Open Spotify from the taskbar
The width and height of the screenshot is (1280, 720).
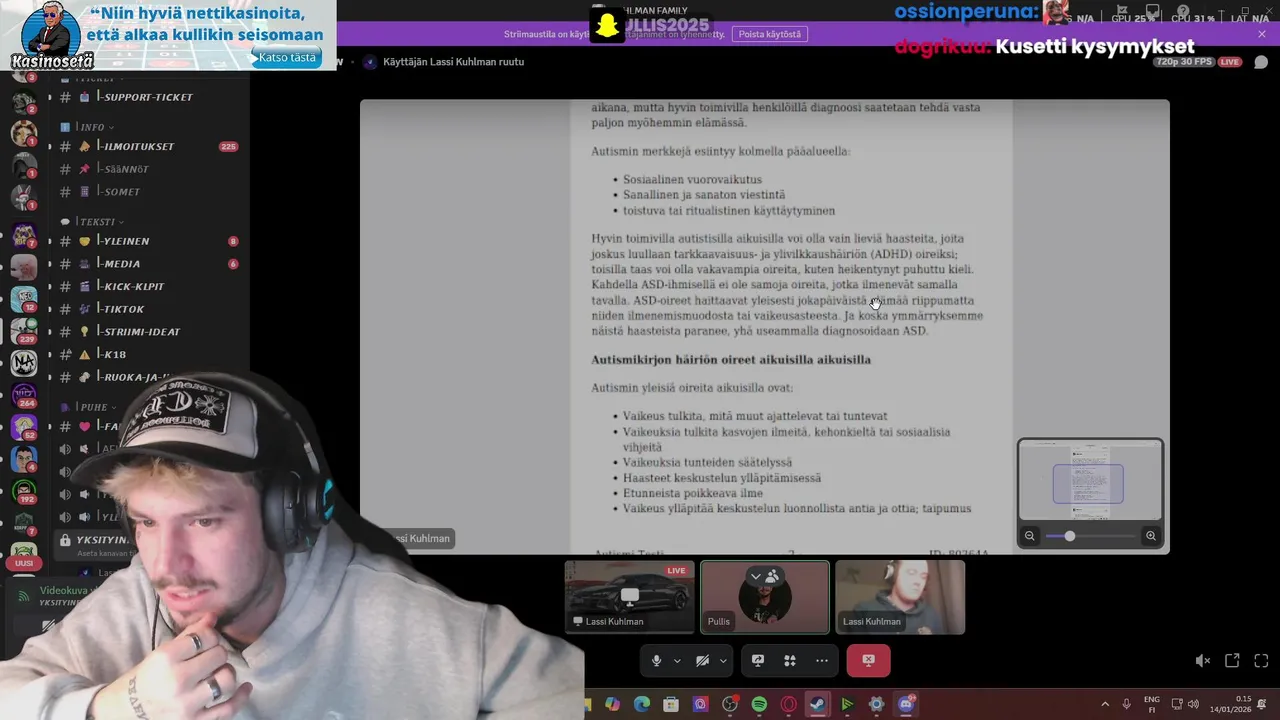(759, 705)
